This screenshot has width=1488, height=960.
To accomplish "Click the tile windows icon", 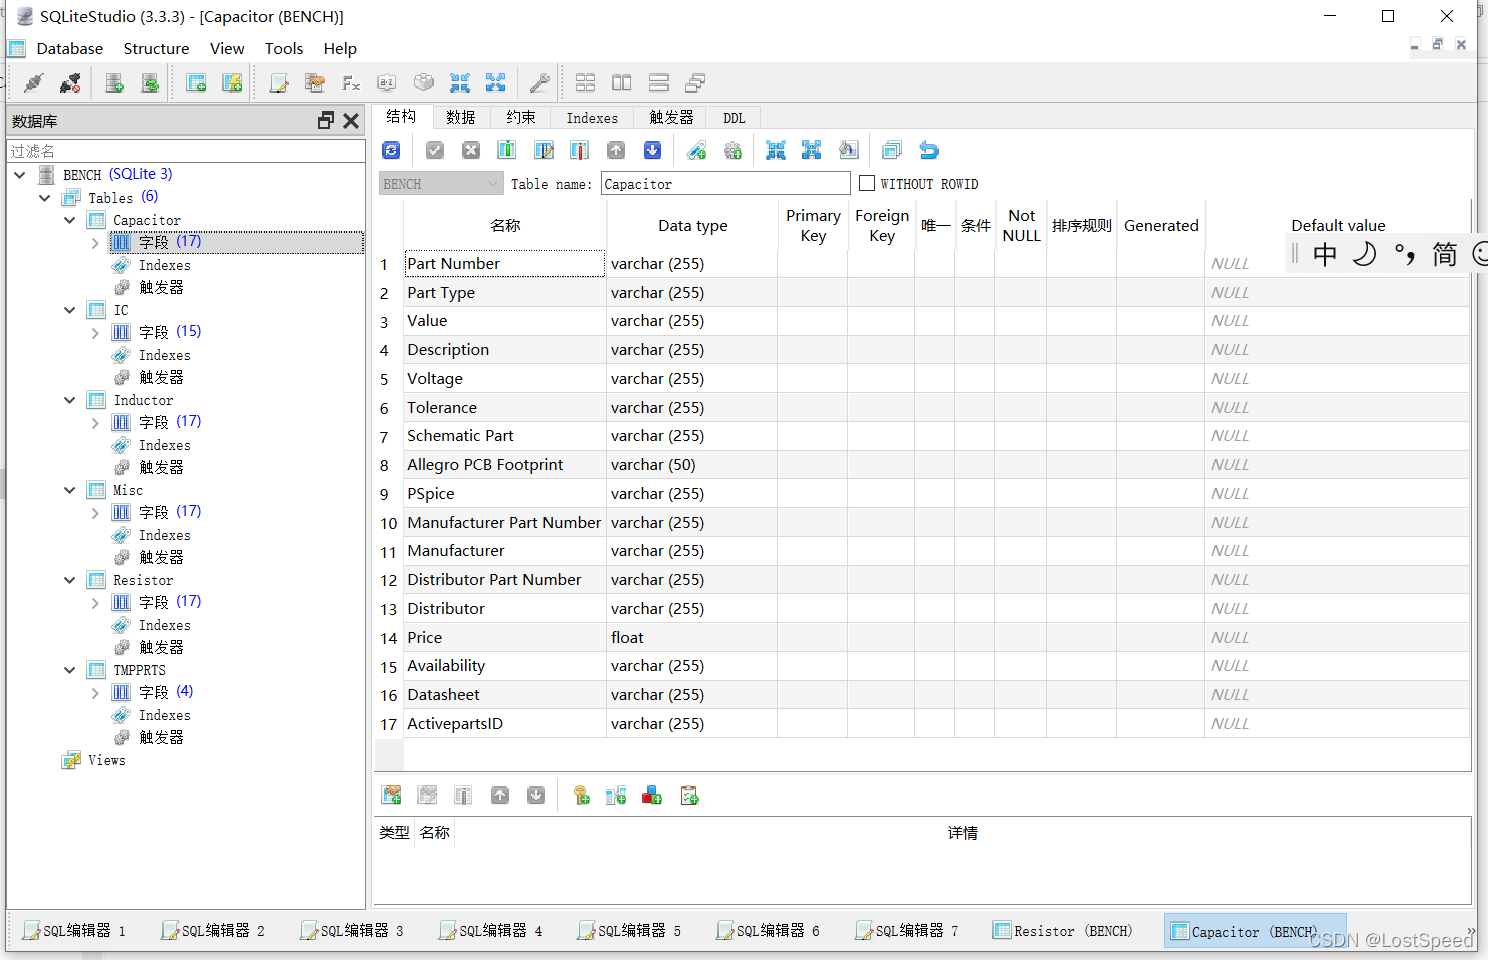I will [x=586, y=83].
